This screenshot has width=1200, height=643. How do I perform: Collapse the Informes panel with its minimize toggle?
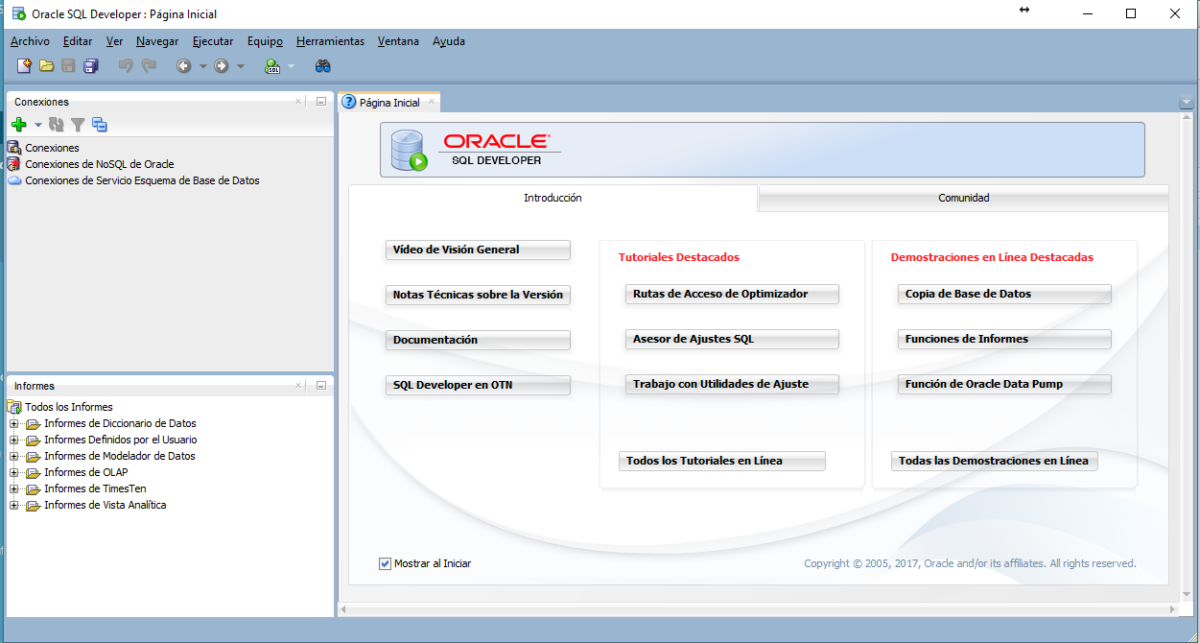point(320,385)
